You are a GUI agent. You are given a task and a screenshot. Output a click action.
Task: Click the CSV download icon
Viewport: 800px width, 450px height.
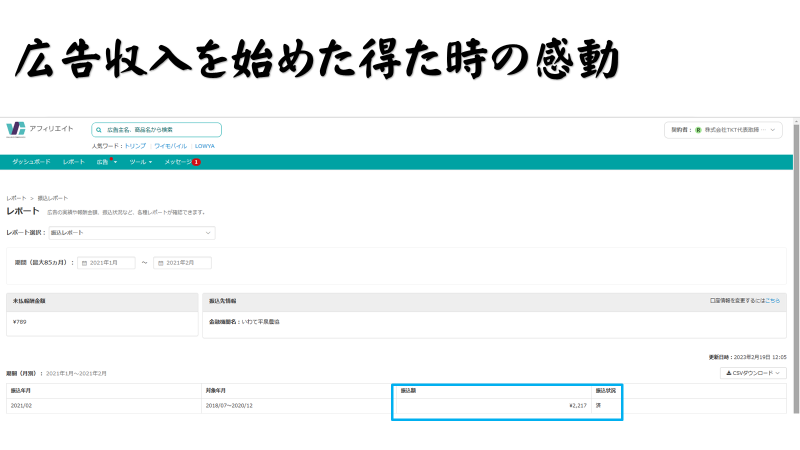[x=728, y=373]
